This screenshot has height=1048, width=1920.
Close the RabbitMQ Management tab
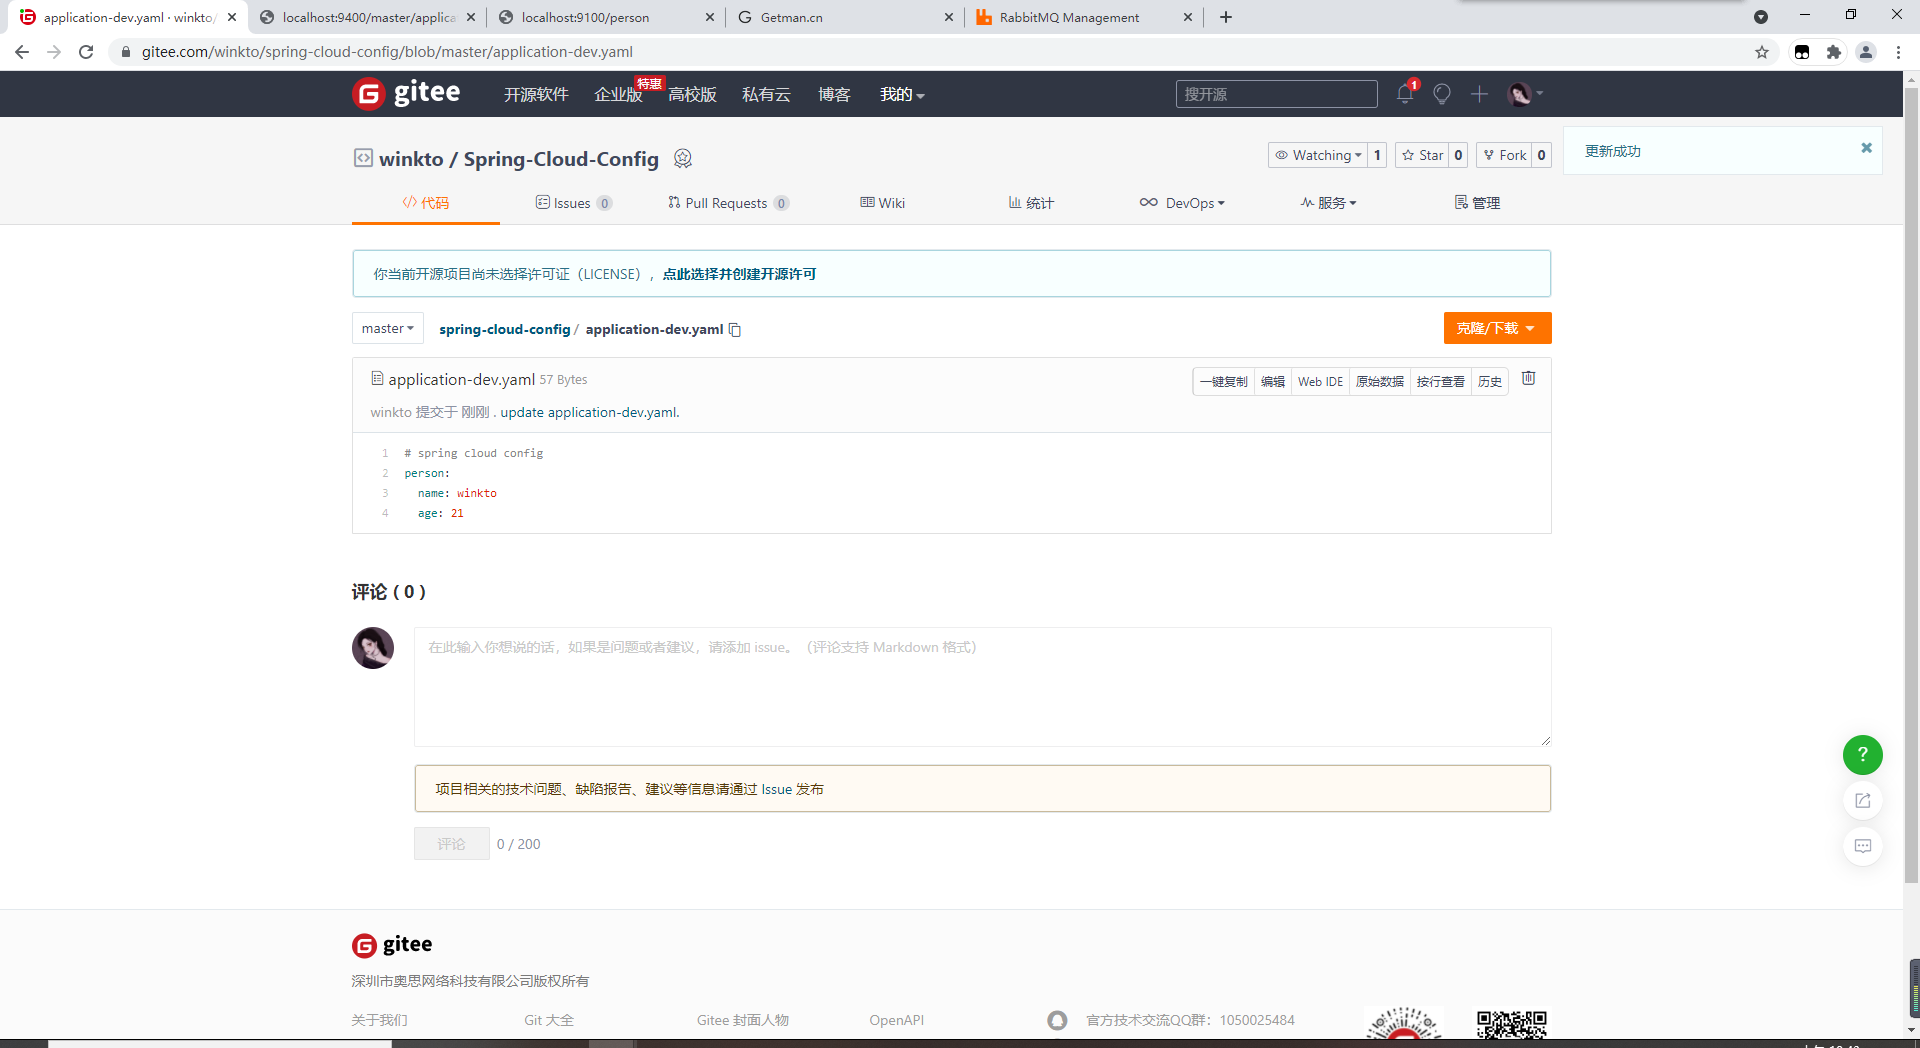(1188, 17)
